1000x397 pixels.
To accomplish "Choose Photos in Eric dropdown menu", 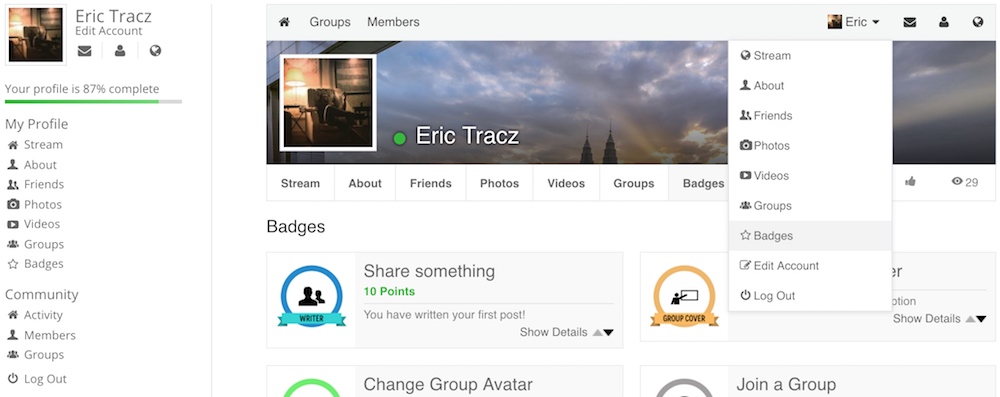I will (x=810, y=146).
